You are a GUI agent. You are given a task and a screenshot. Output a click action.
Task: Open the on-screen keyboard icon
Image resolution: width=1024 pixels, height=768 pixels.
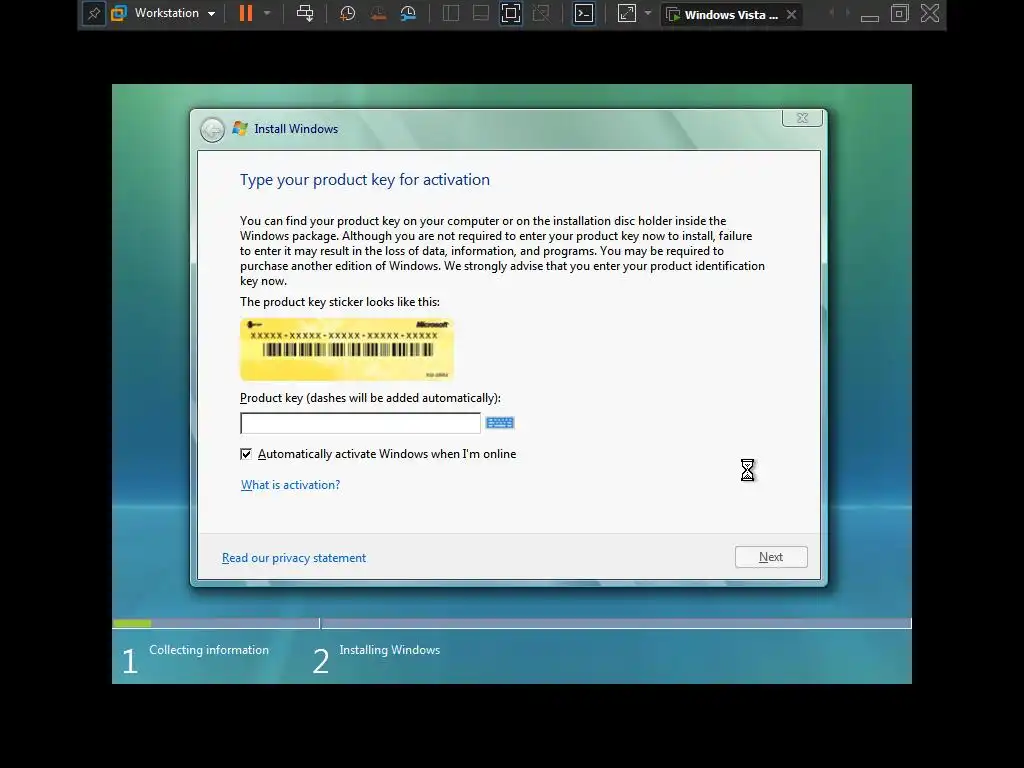(500, 423)
